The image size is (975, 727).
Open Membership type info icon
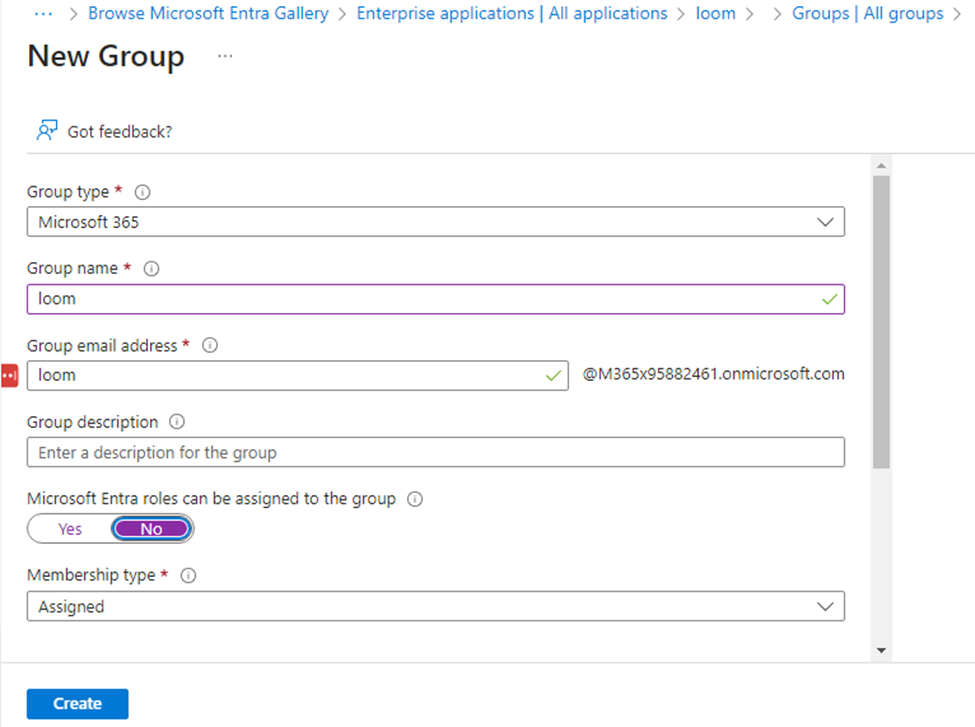pyautogui.click(x=188, y=575)
